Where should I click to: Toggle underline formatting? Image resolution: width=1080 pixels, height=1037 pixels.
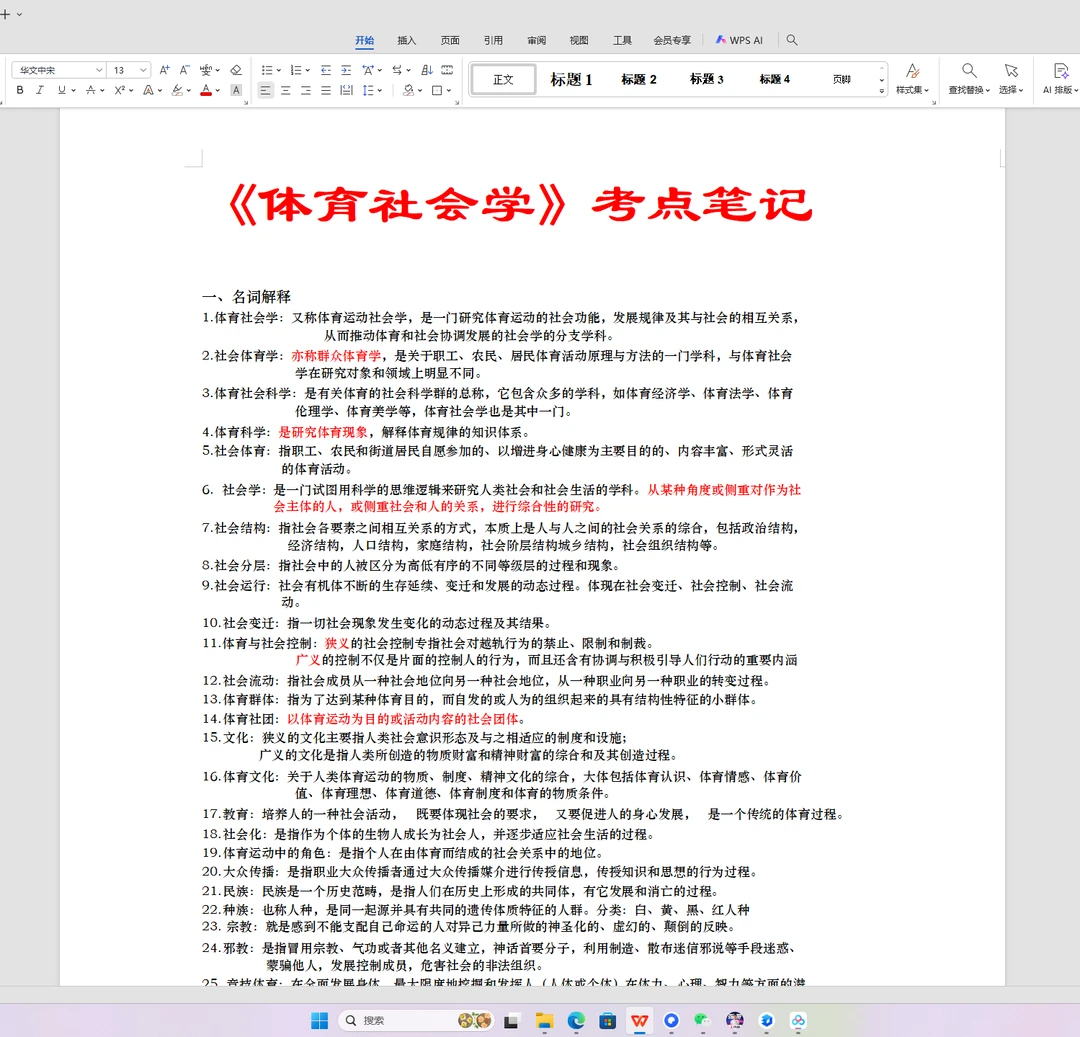click(61, 91)
